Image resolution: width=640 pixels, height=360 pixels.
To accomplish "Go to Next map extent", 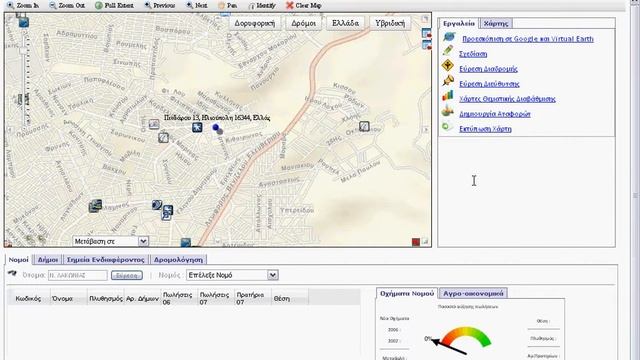I will (x=197, y=5).
